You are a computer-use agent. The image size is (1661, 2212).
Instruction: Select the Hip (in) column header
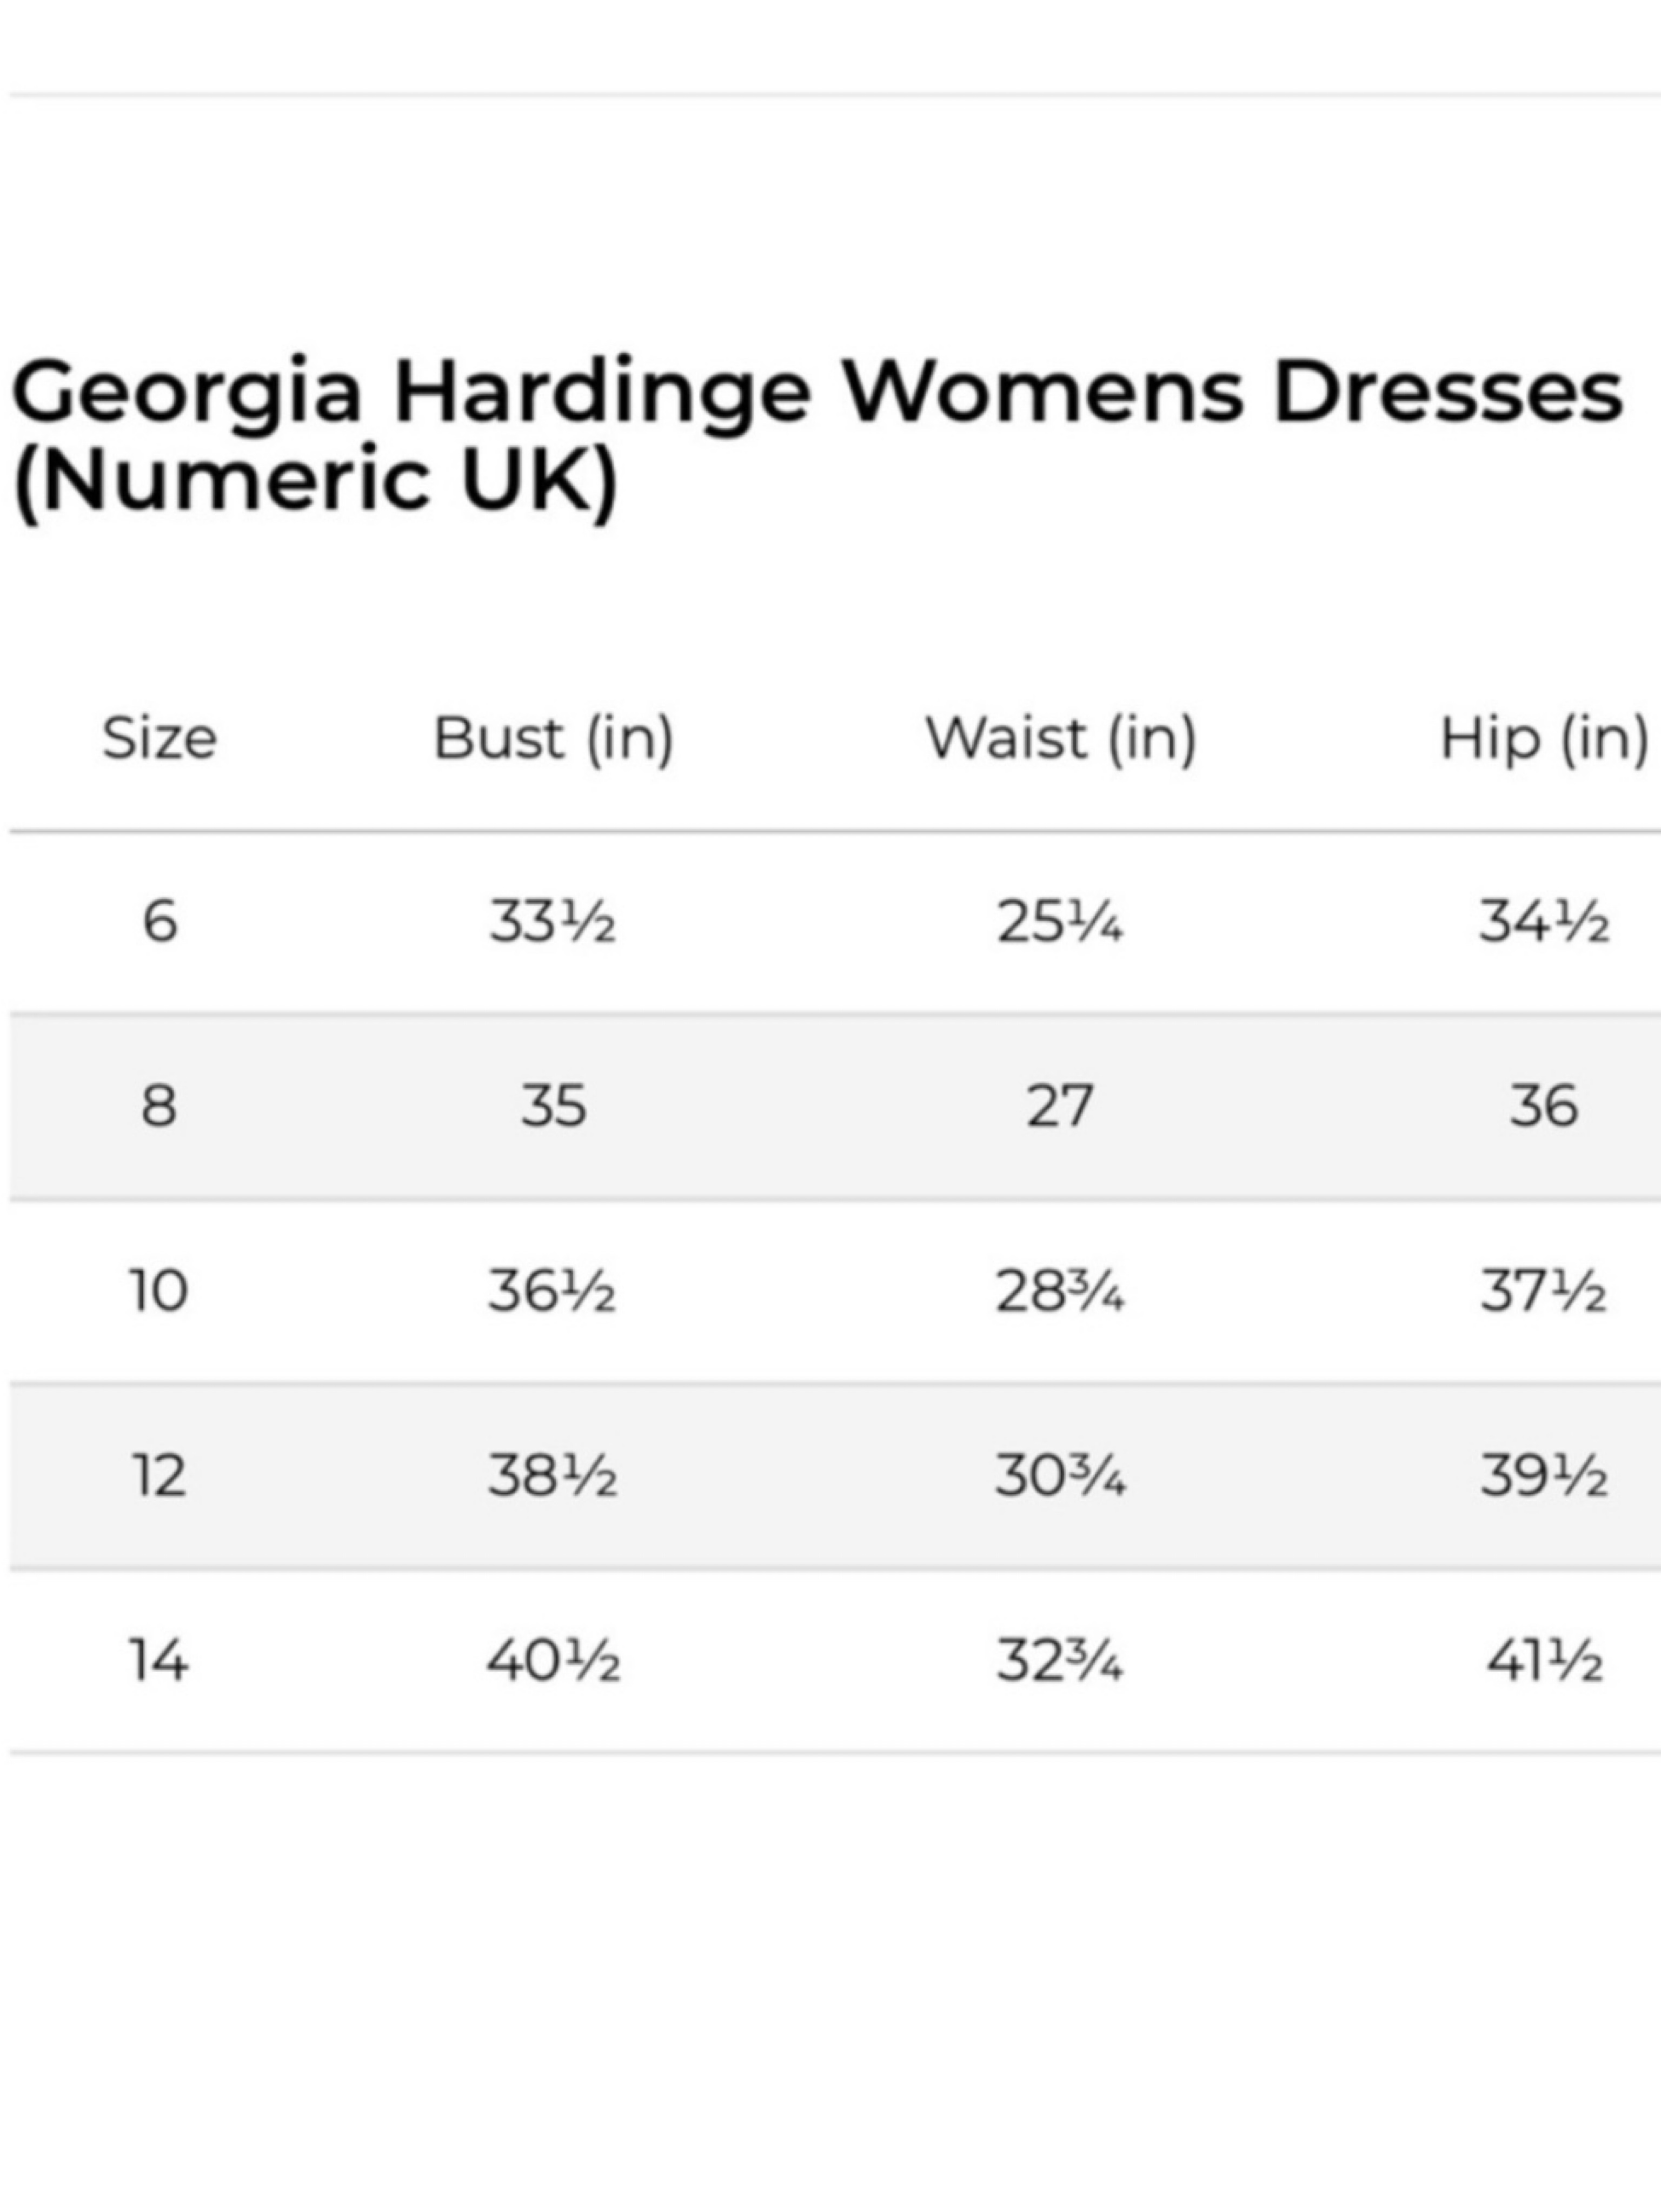coord(1544,739)
